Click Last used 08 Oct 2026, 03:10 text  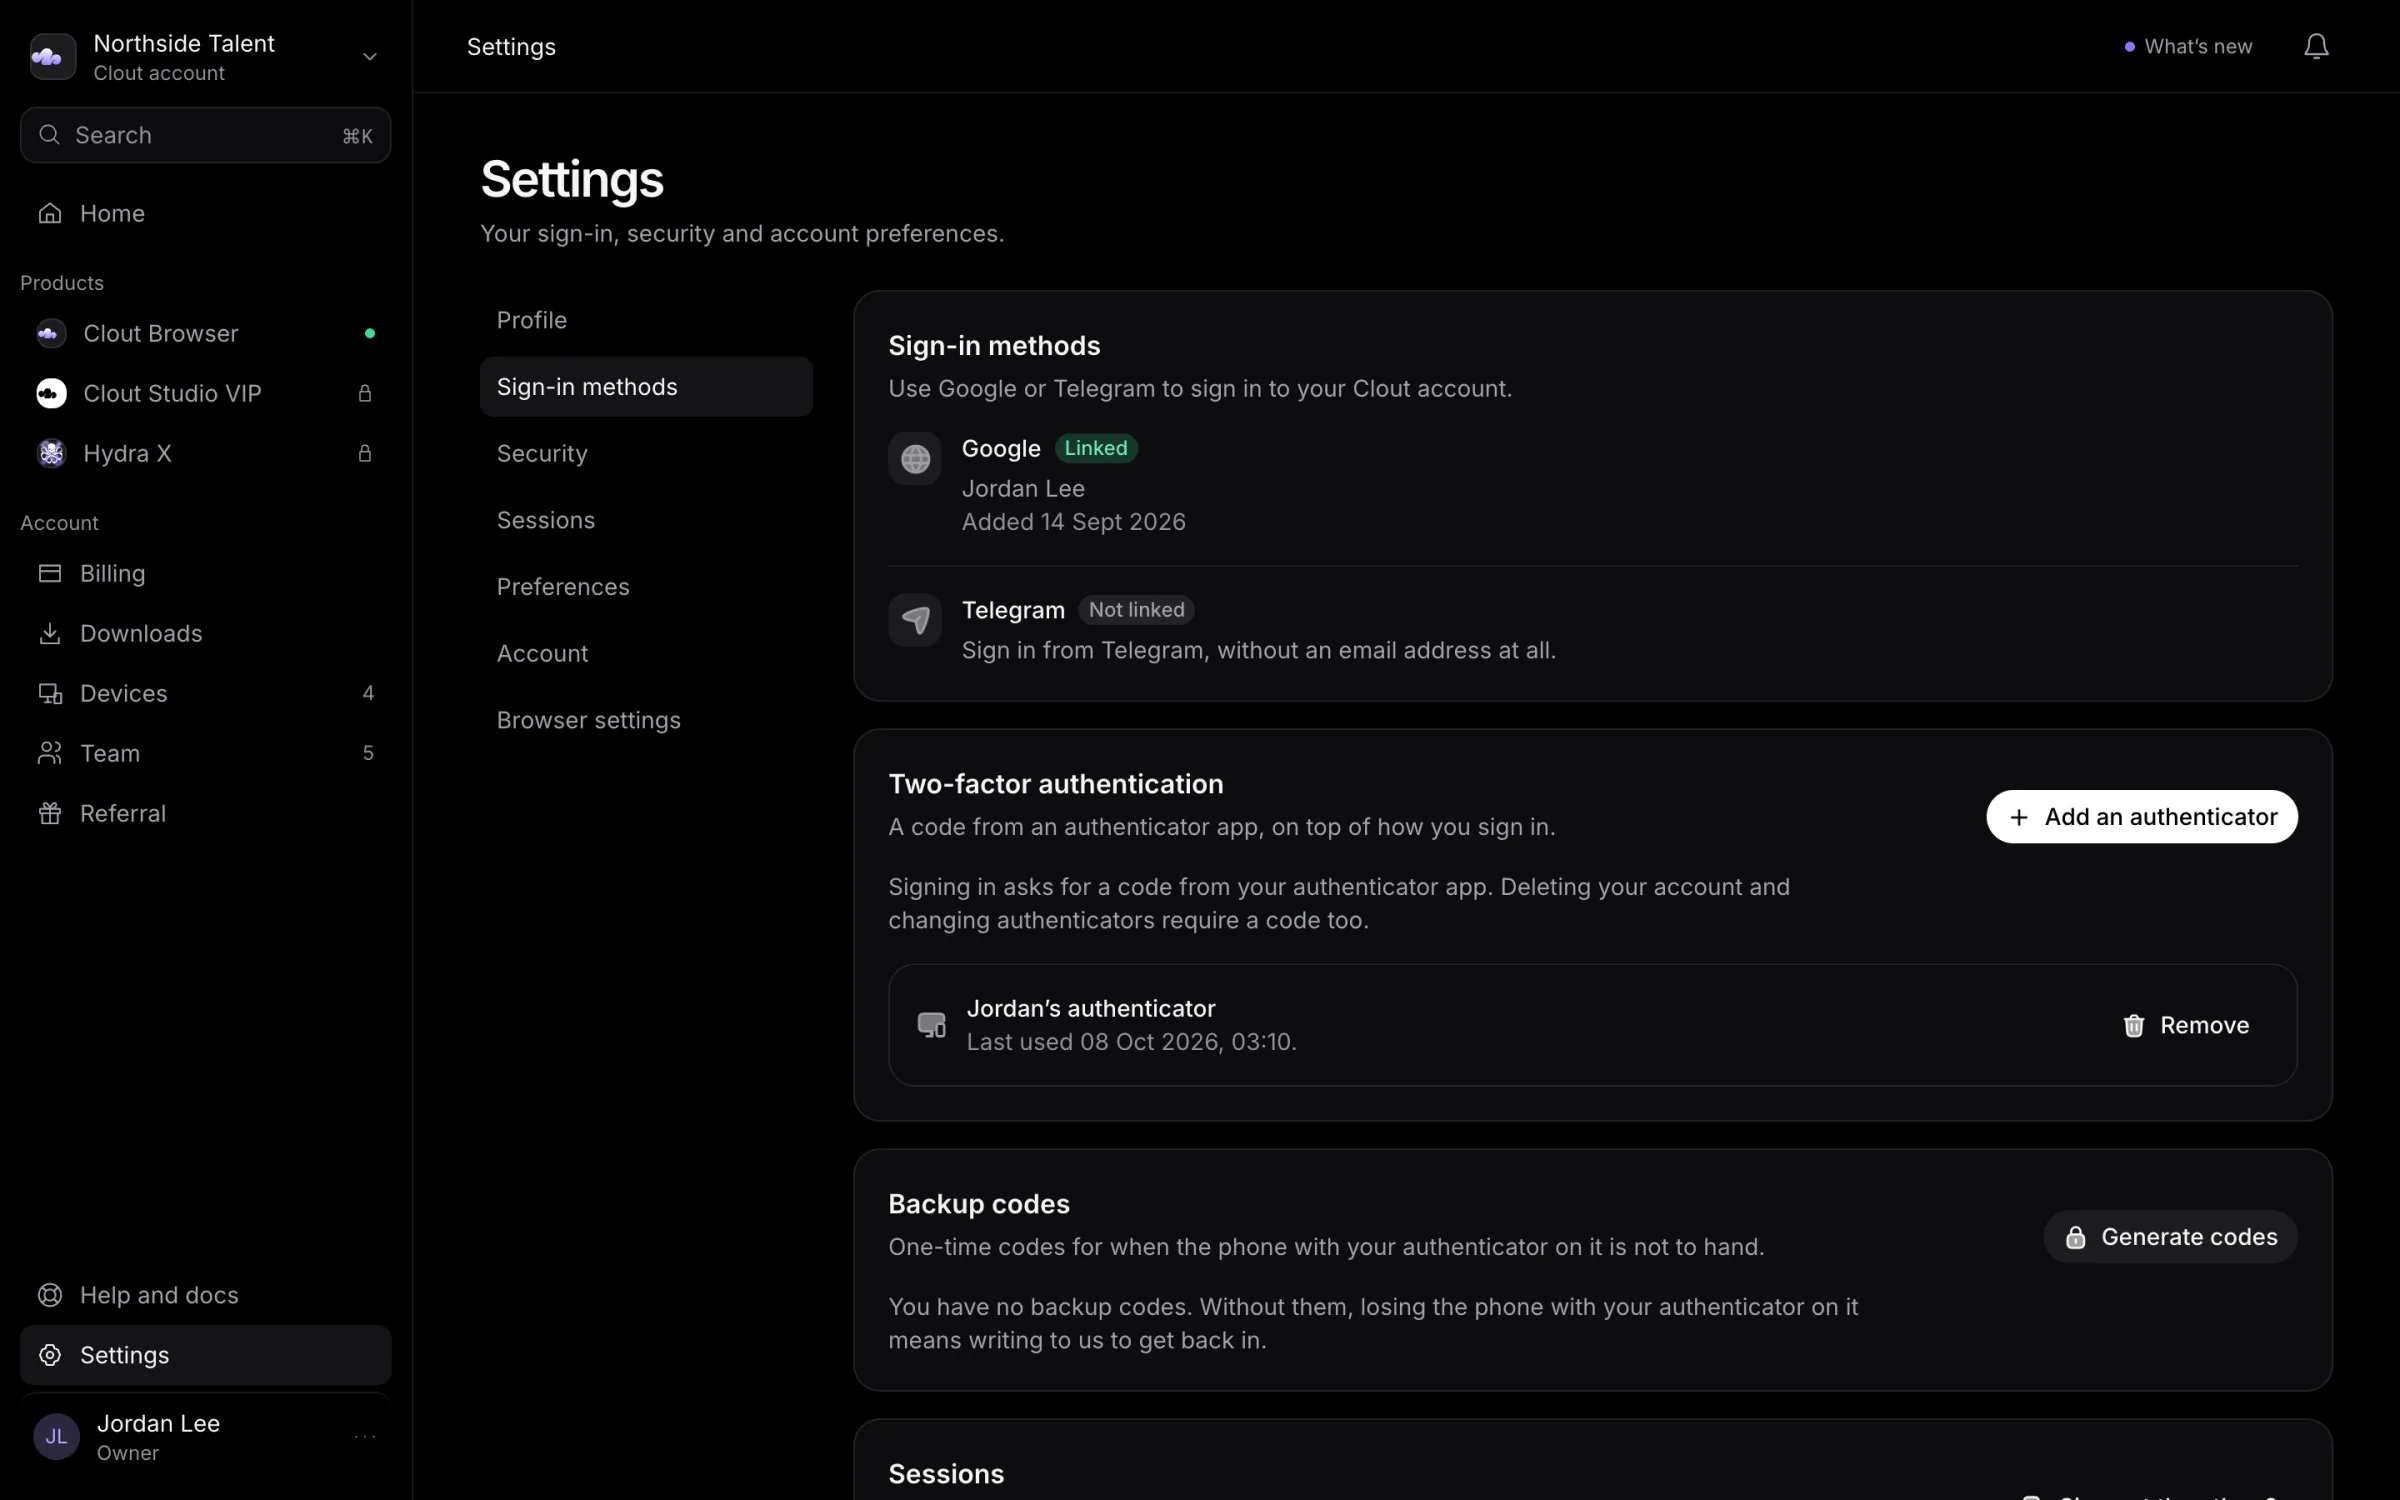1132,1042
